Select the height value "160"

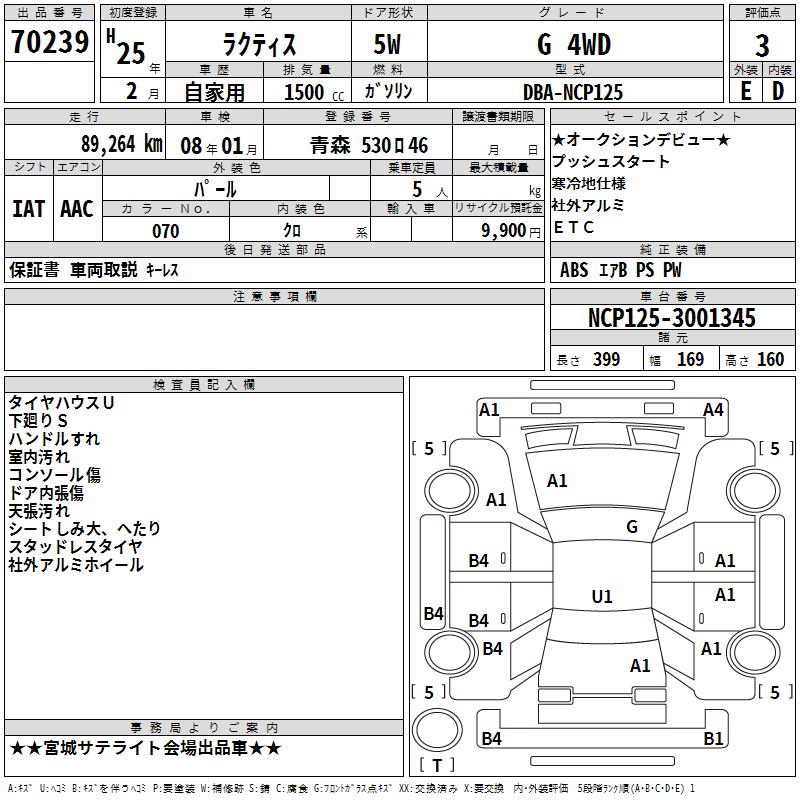pyautogui.click(x=770, y=360)
